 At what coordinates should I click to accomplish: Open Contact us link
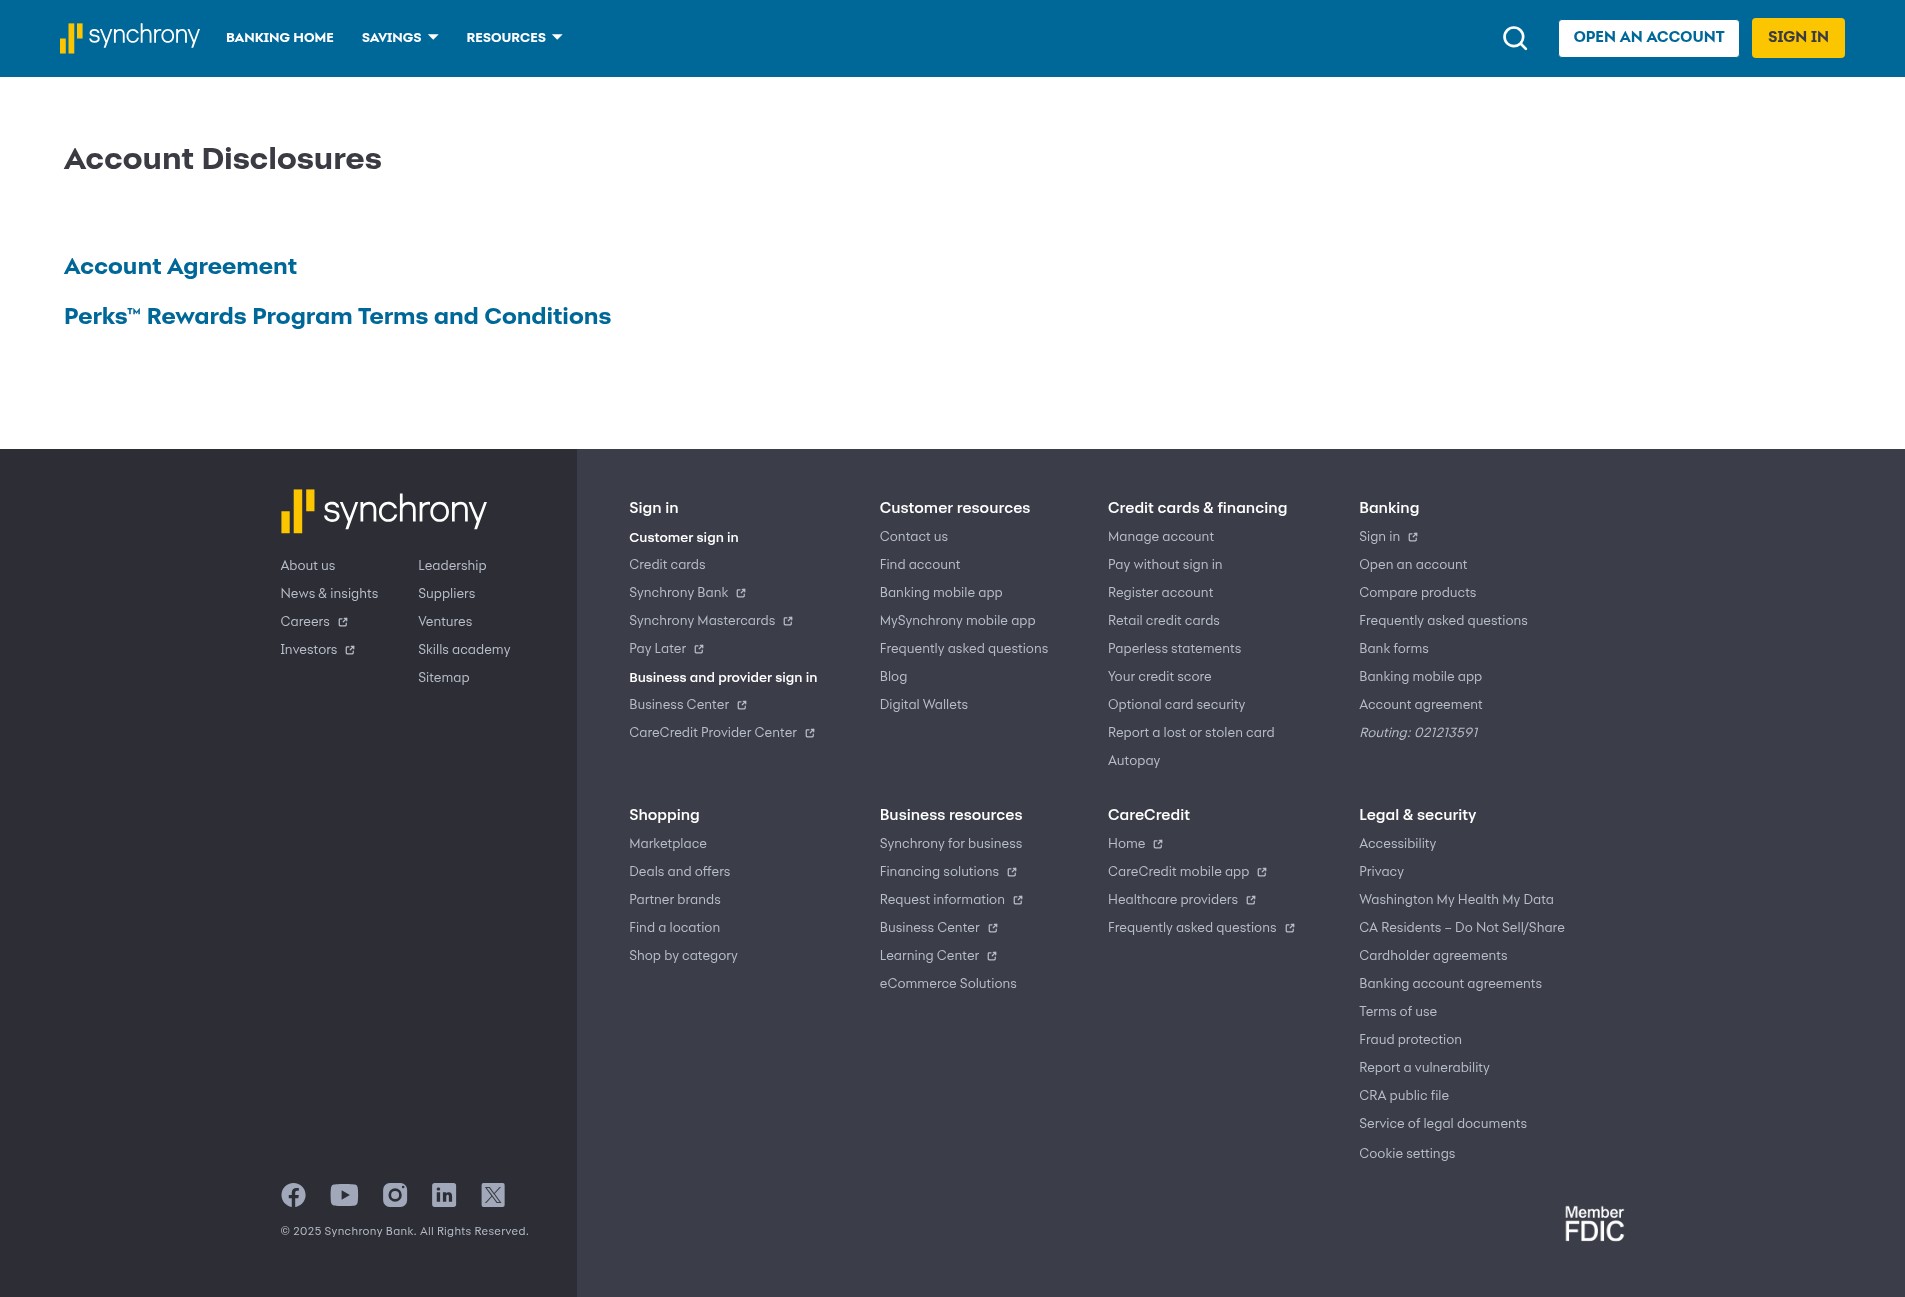(x=914, y=537)
